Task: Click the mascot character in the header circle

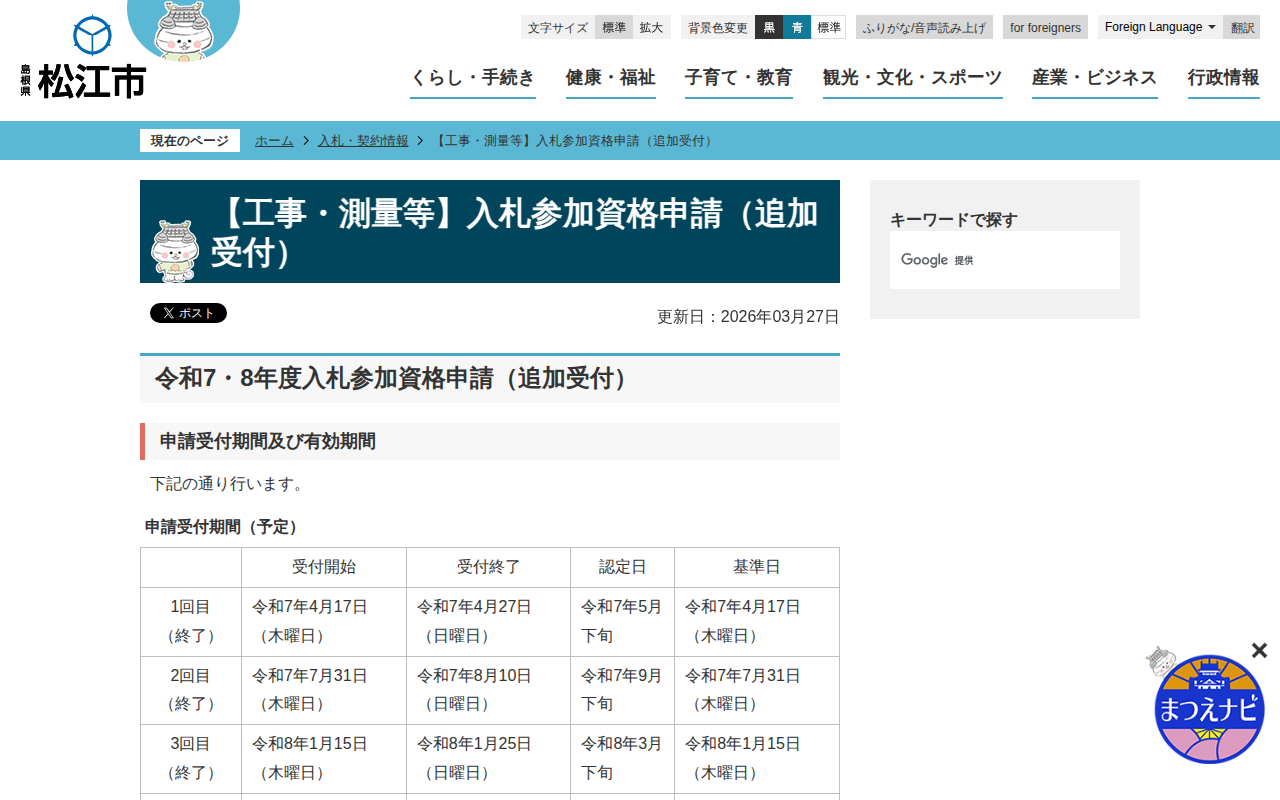Action: coord(183,30)
